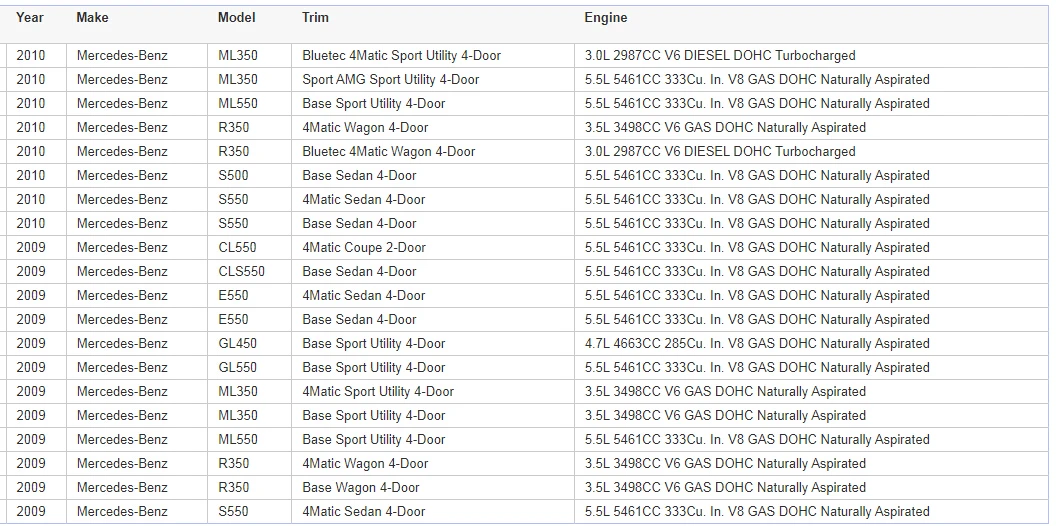The image size is (1056, 526).
Task: Select the 2009 CL550 year cell
Action: (x=36, y=248)
